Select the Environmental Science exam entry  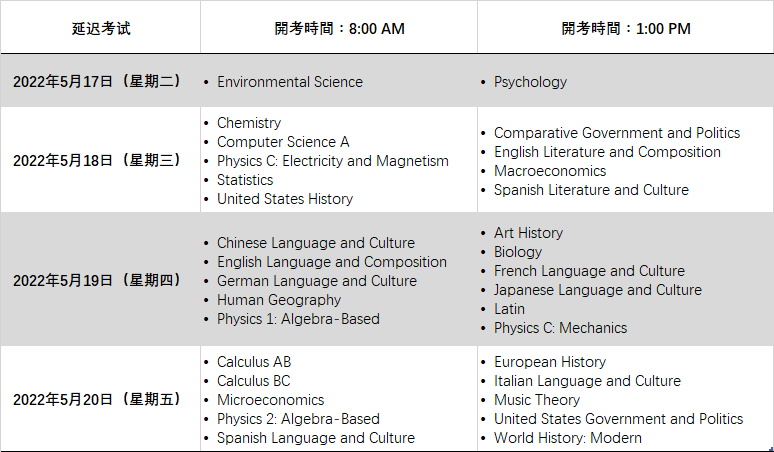(290, 82)
